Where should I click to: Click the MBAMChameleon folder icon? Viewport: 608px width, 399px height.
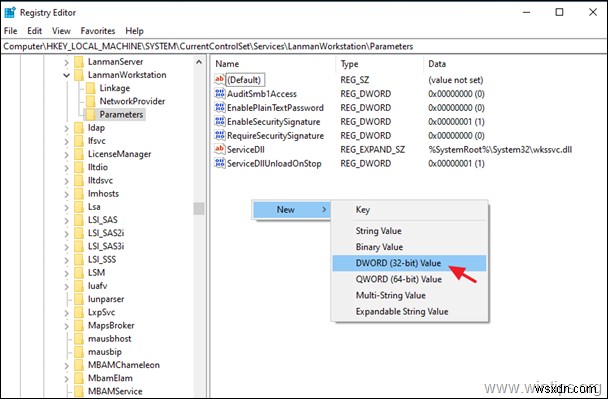79,365
